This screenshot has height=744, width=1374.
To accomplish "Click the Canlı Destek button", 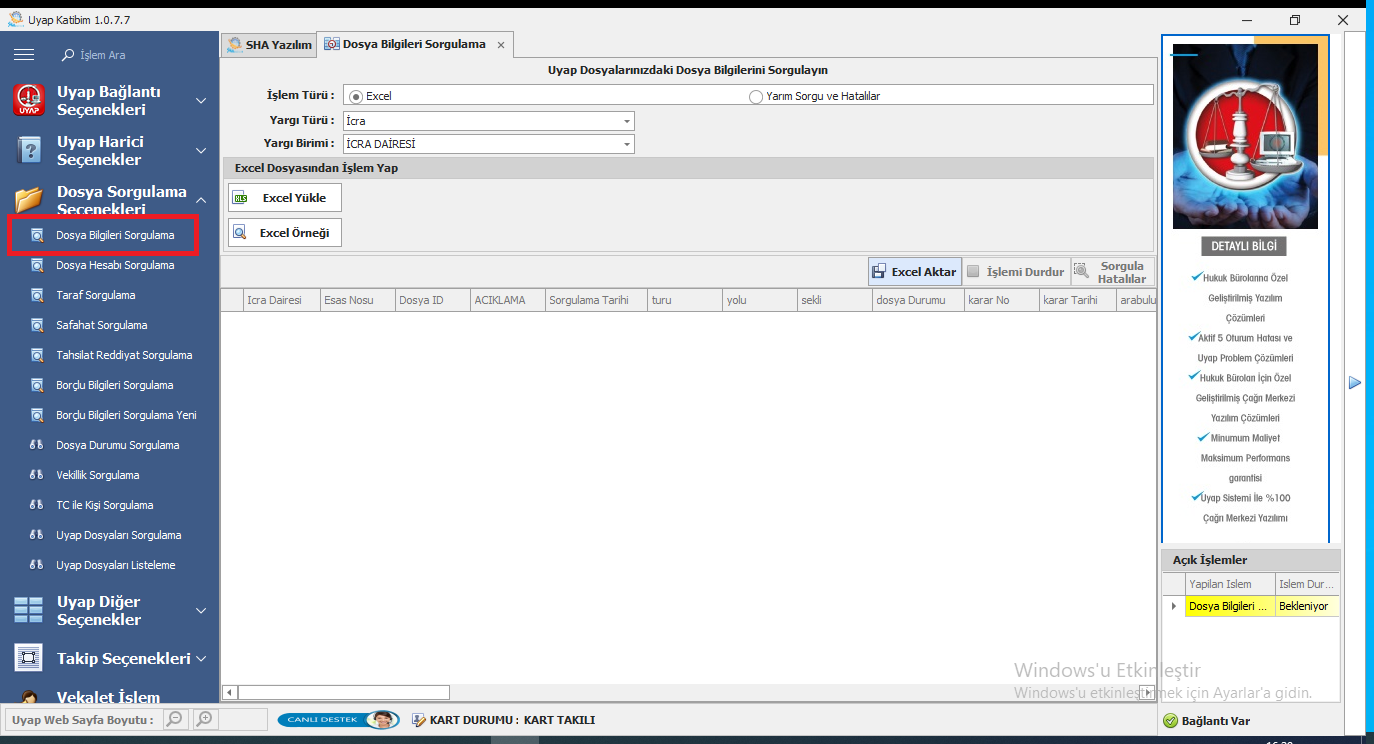I will 337,720.
